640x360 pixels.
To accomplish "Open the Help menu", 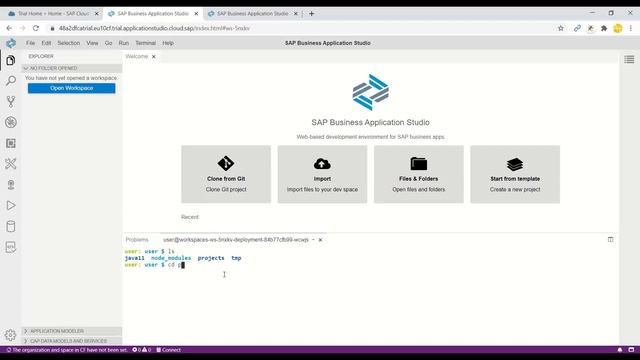I will coord(168,43).
